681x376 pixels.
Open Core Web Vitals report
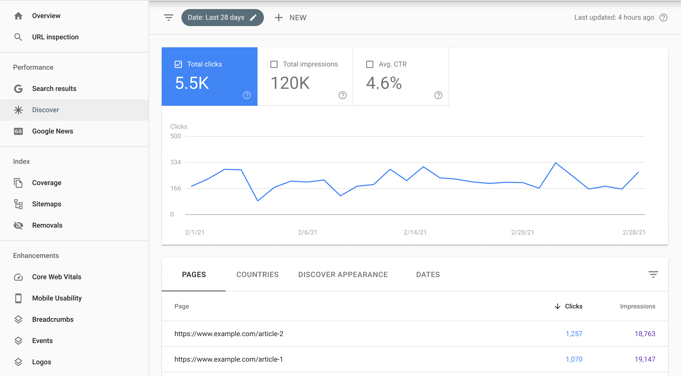[74, 277]
